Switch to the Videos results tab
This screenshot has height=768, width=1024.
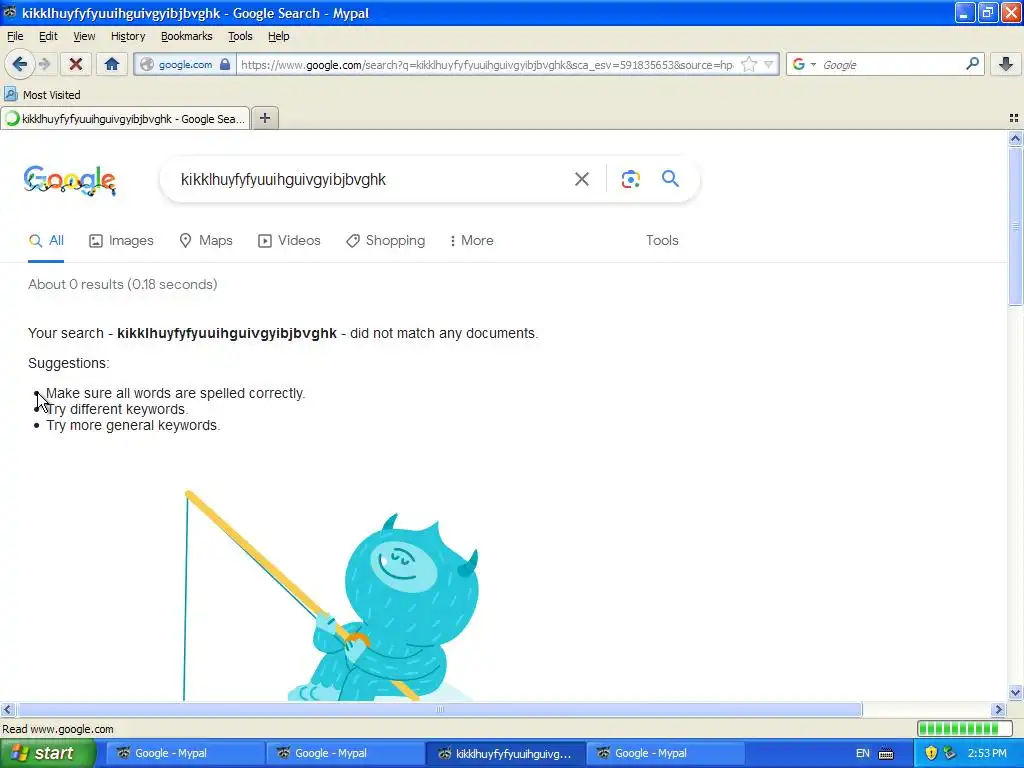(x=289, y=240)
